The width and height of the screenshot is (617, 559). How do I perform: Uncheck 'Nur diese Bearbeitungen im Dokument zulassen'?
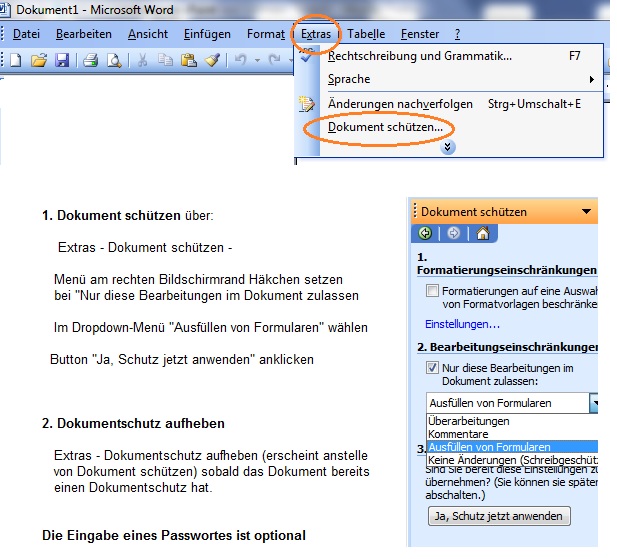[x=432, y=368]
